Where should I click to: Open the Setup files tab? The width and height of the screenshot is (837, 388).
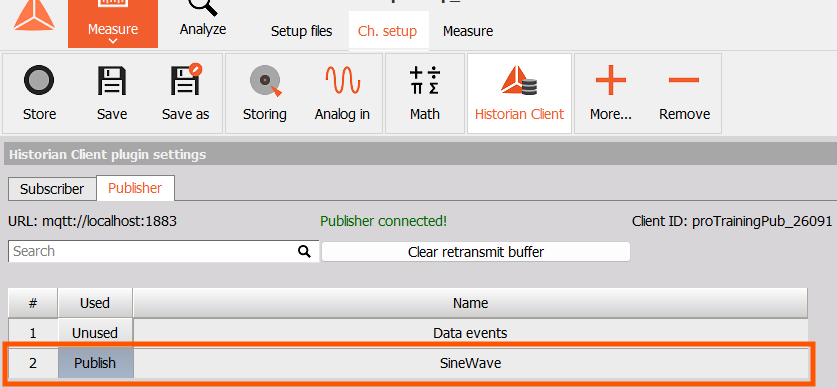point(302,31)
